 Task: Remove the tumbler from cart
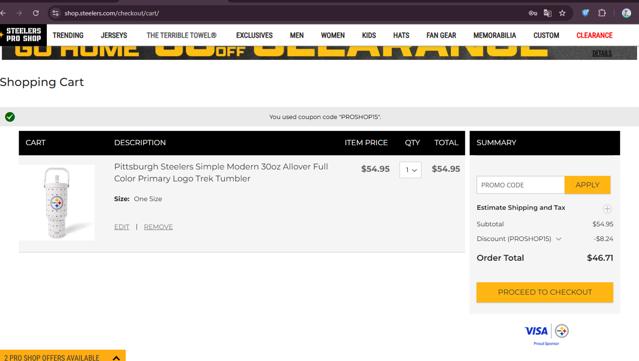[158, 227]
